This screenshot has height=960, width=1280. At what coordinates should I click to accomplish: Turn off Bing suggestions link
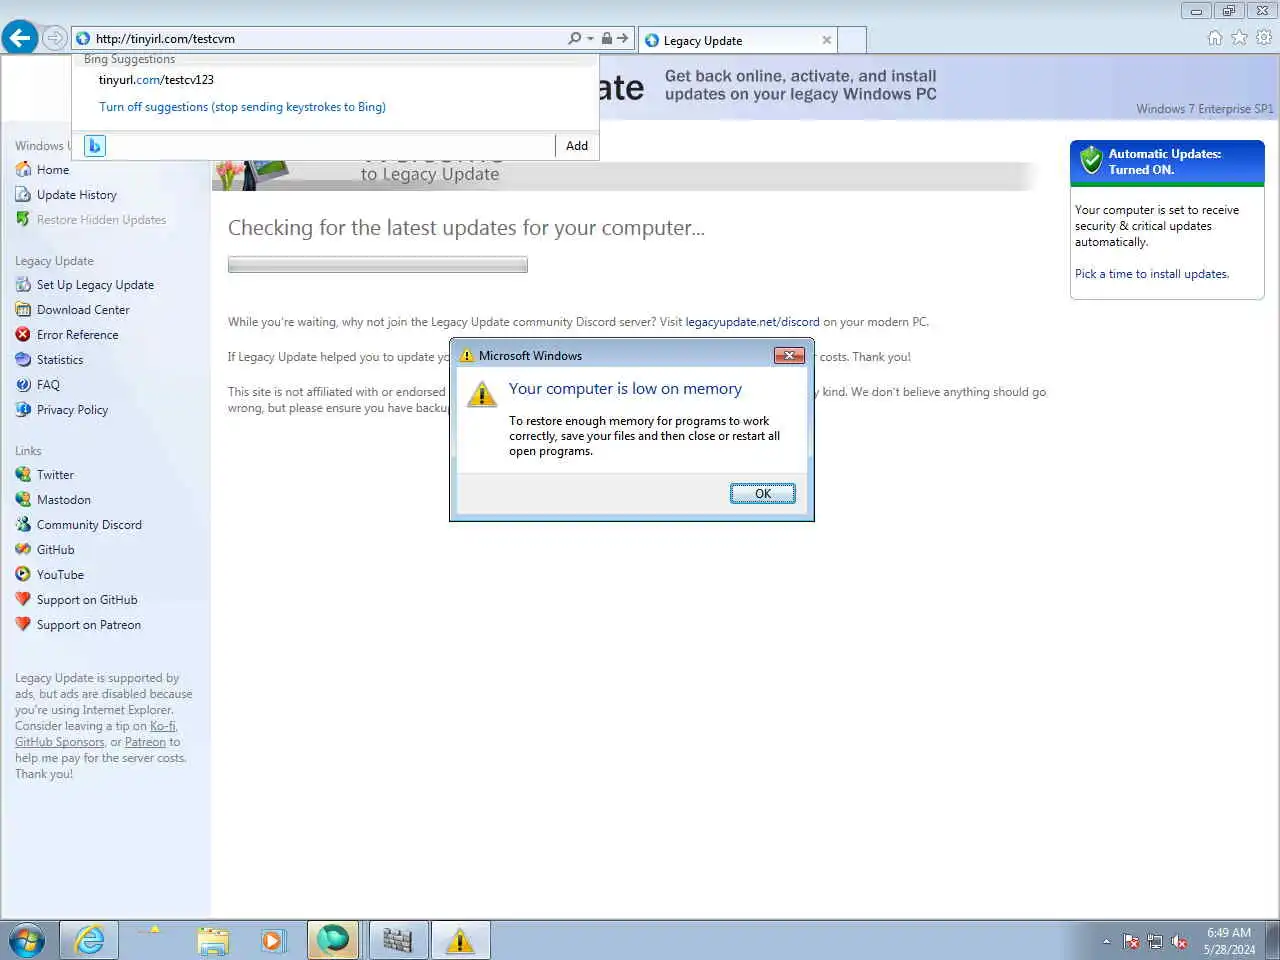[x=242, y=107]
